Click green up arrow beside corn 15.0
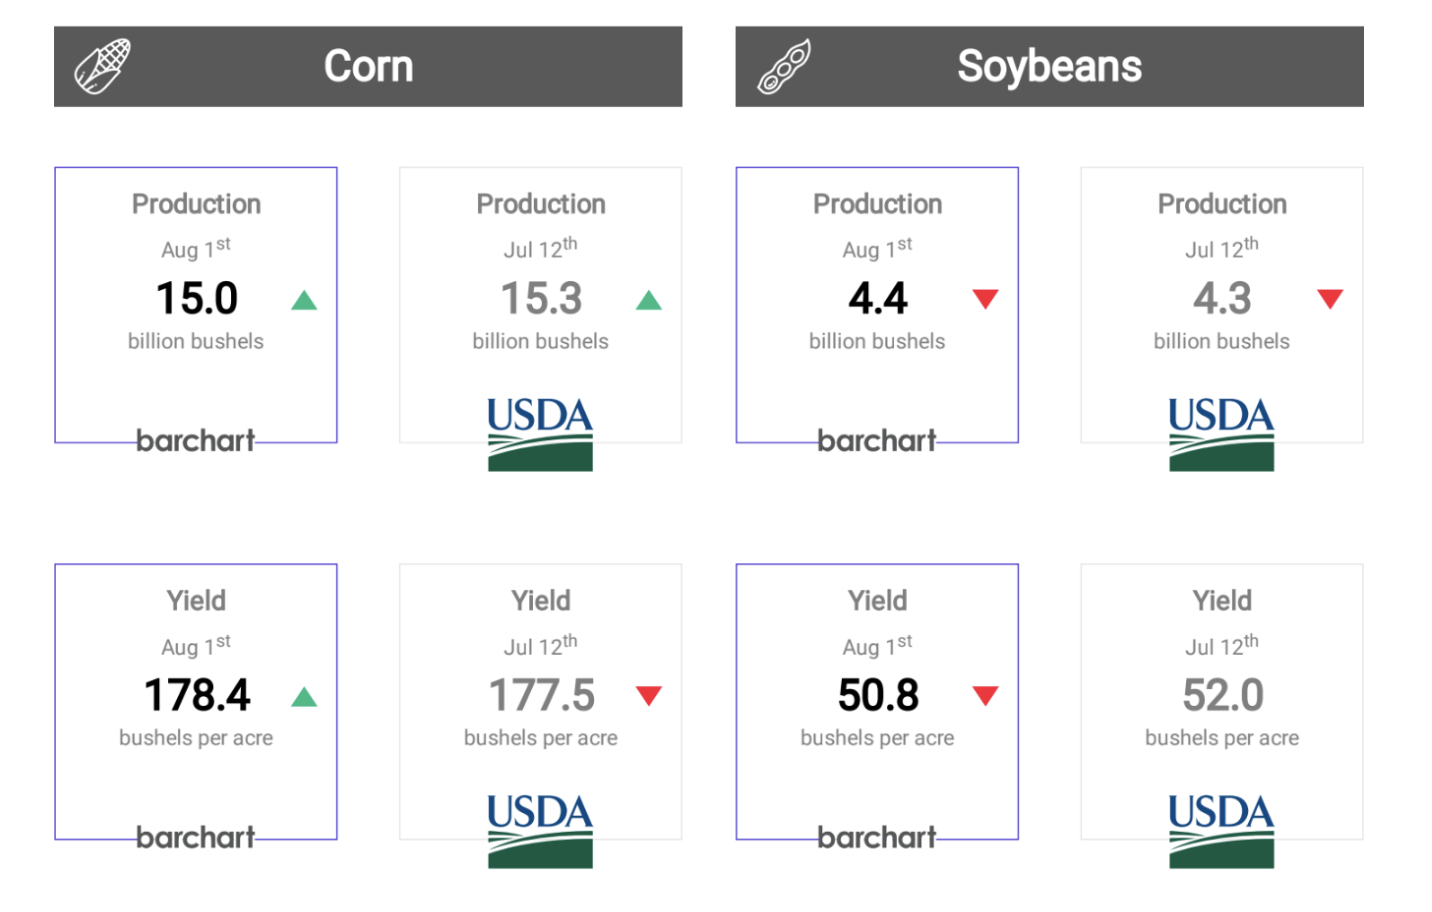The width and height of the screenshot is (1432, 912). 304,300
